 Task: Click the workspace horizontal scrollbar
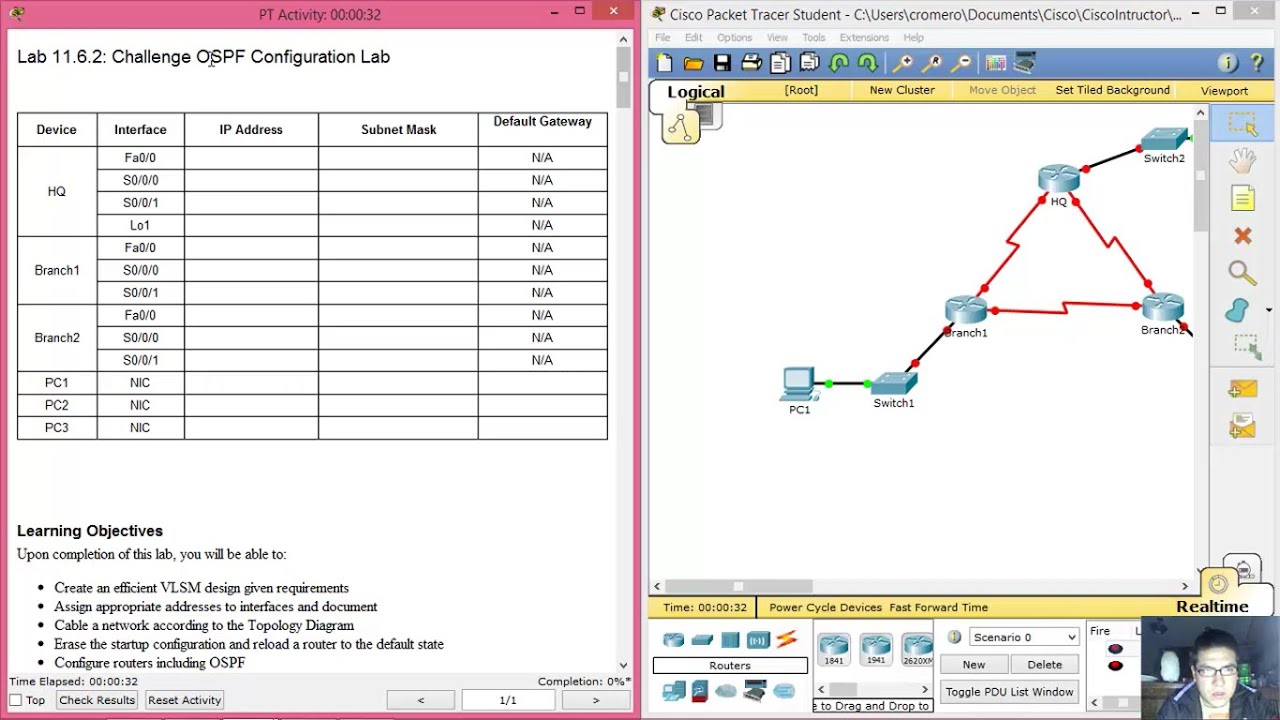click(920, 586)
